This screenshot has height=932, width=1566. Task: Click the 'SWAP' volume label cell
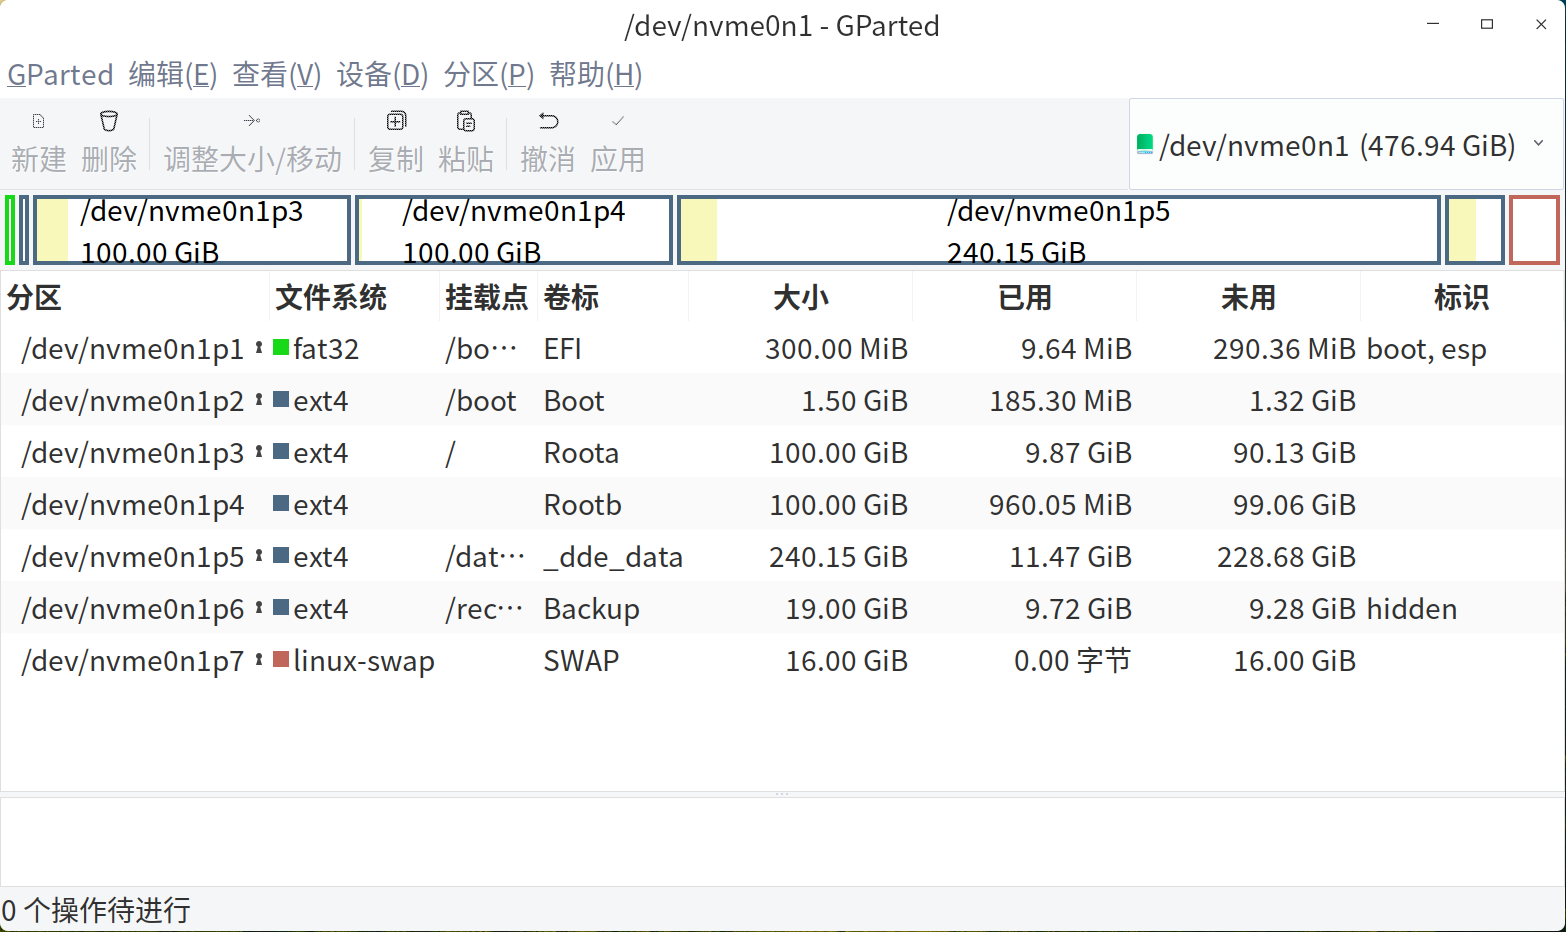(581, 661)
